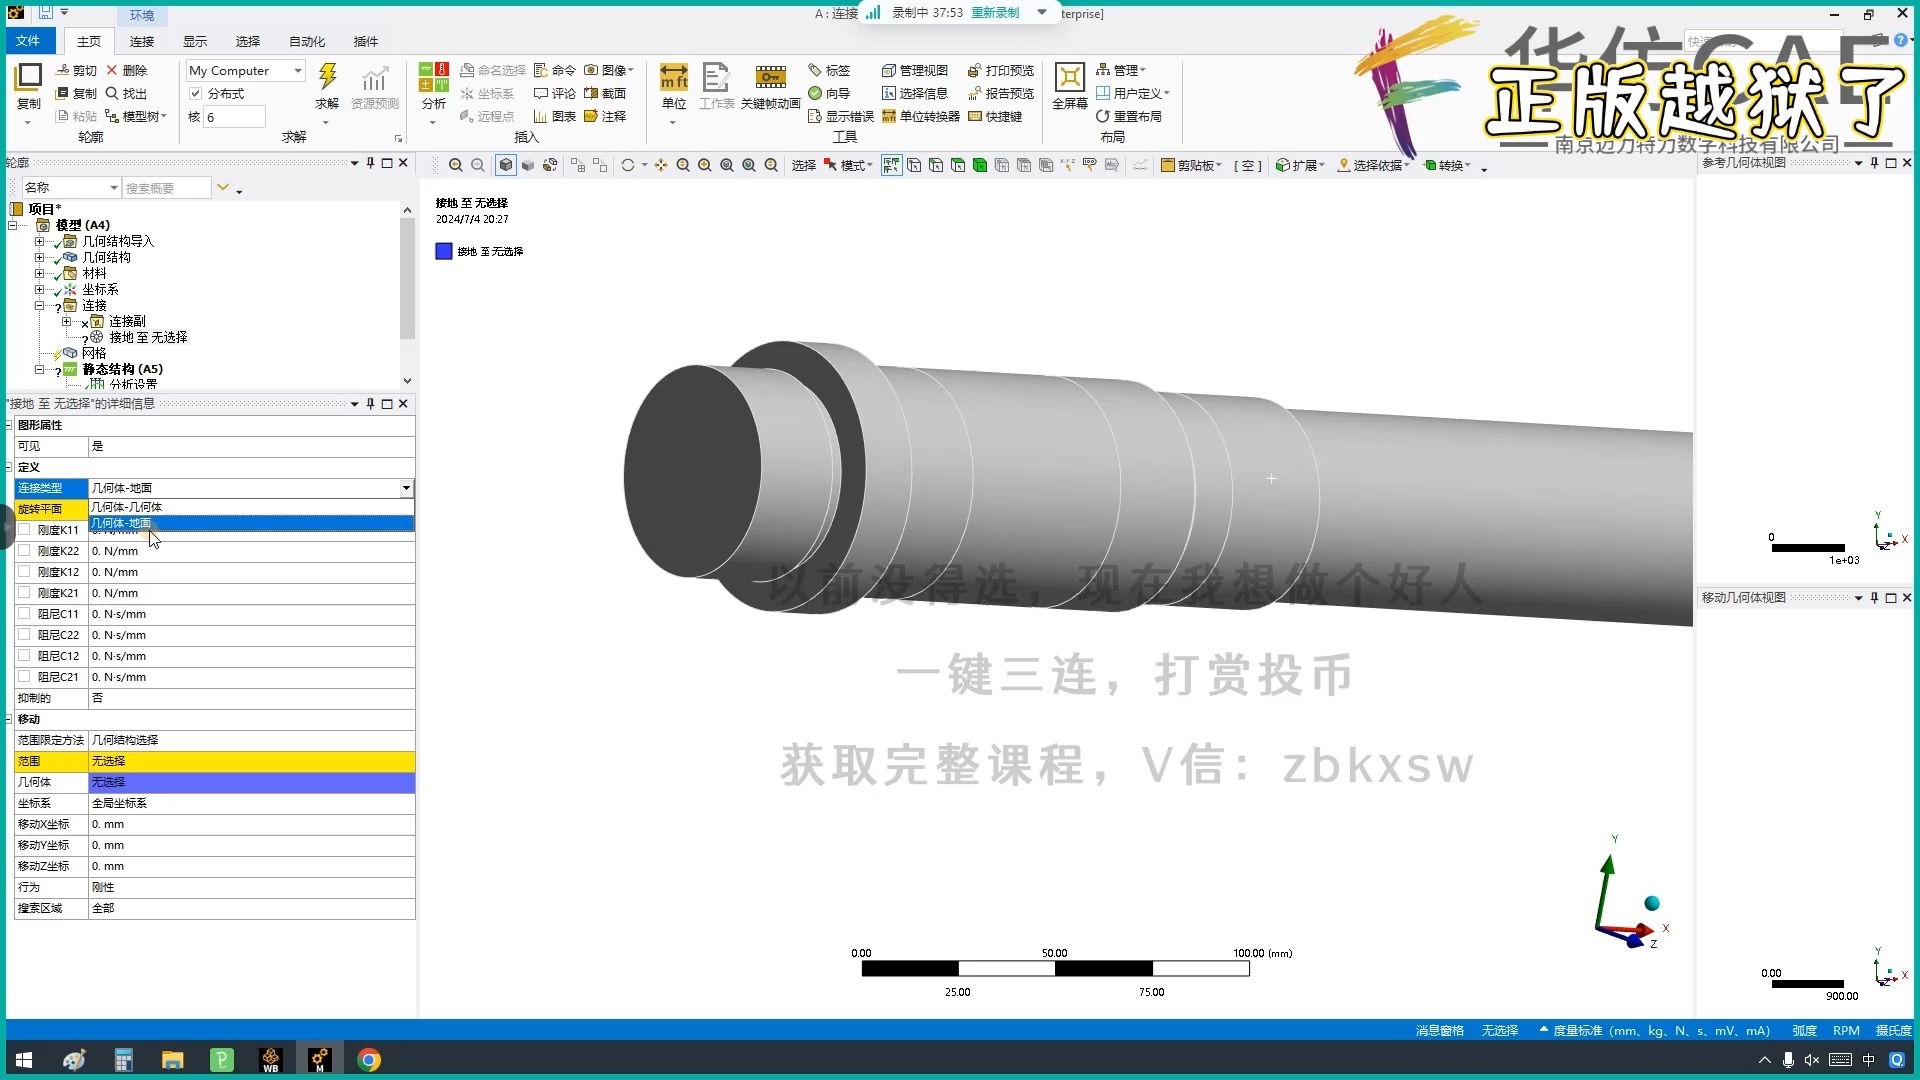Viewport: 1920px width, 1080px height.
Task: Click the blue 接地 legend swatch
Action: point(444,252)
